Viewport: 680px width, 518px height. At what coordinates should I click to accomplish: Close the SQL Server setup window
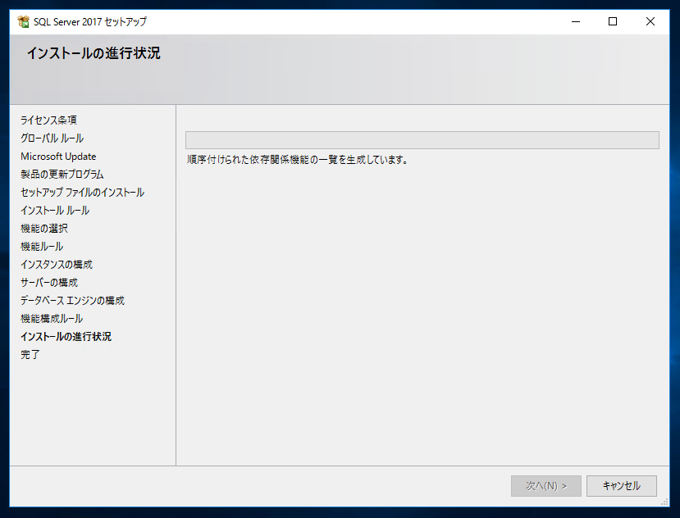click(650, 21)
